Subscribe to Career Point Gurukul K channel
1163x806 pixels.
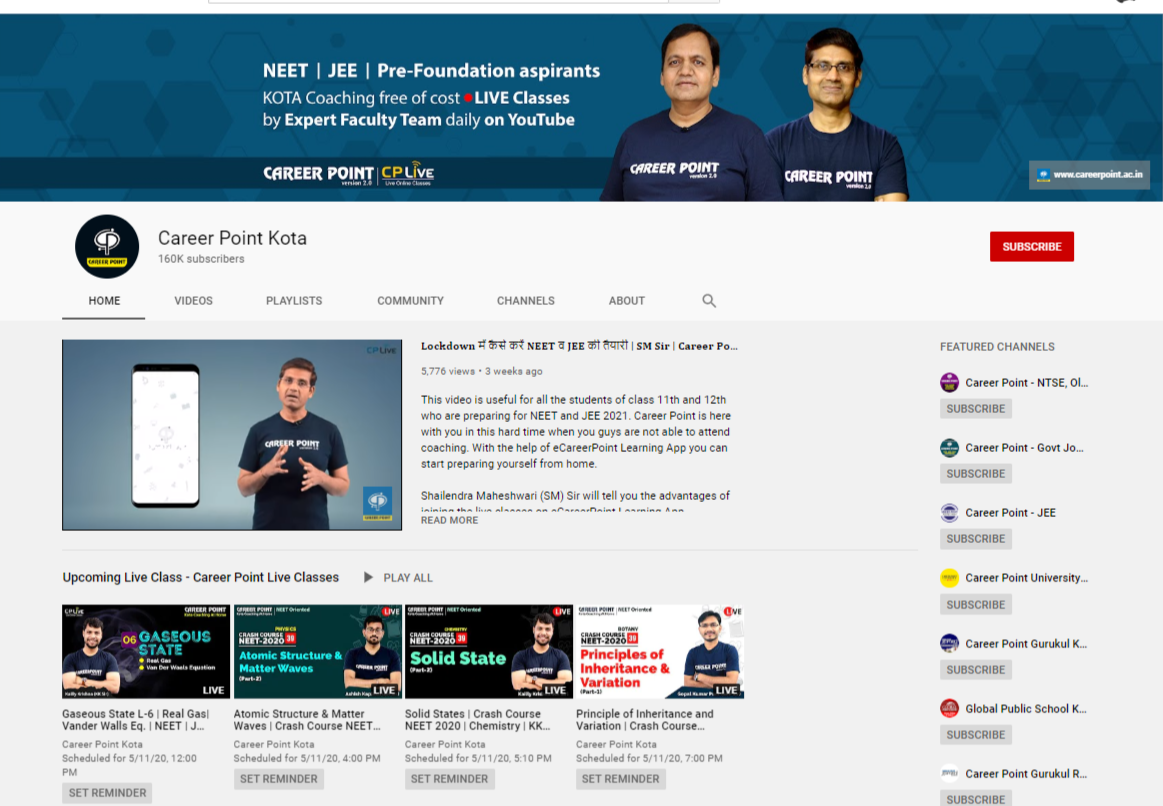(975, 670)
